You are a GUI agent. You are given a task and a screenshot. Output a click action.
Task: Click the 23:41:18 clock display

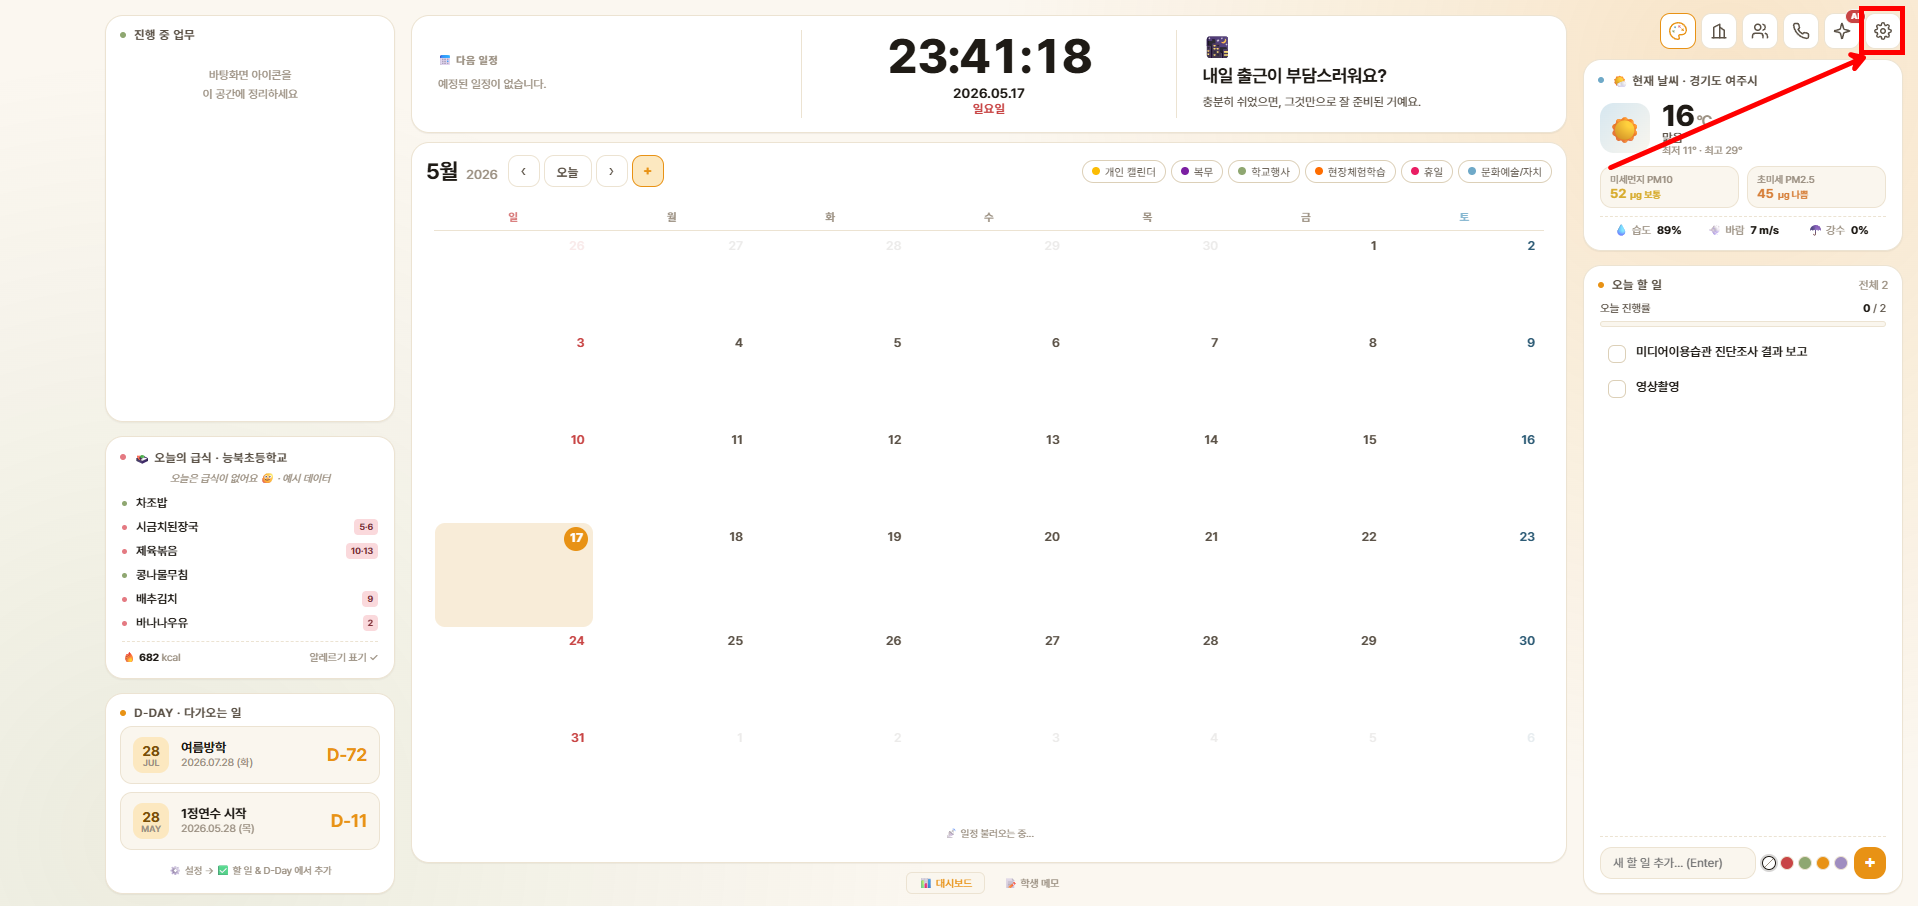pos(990,56)
